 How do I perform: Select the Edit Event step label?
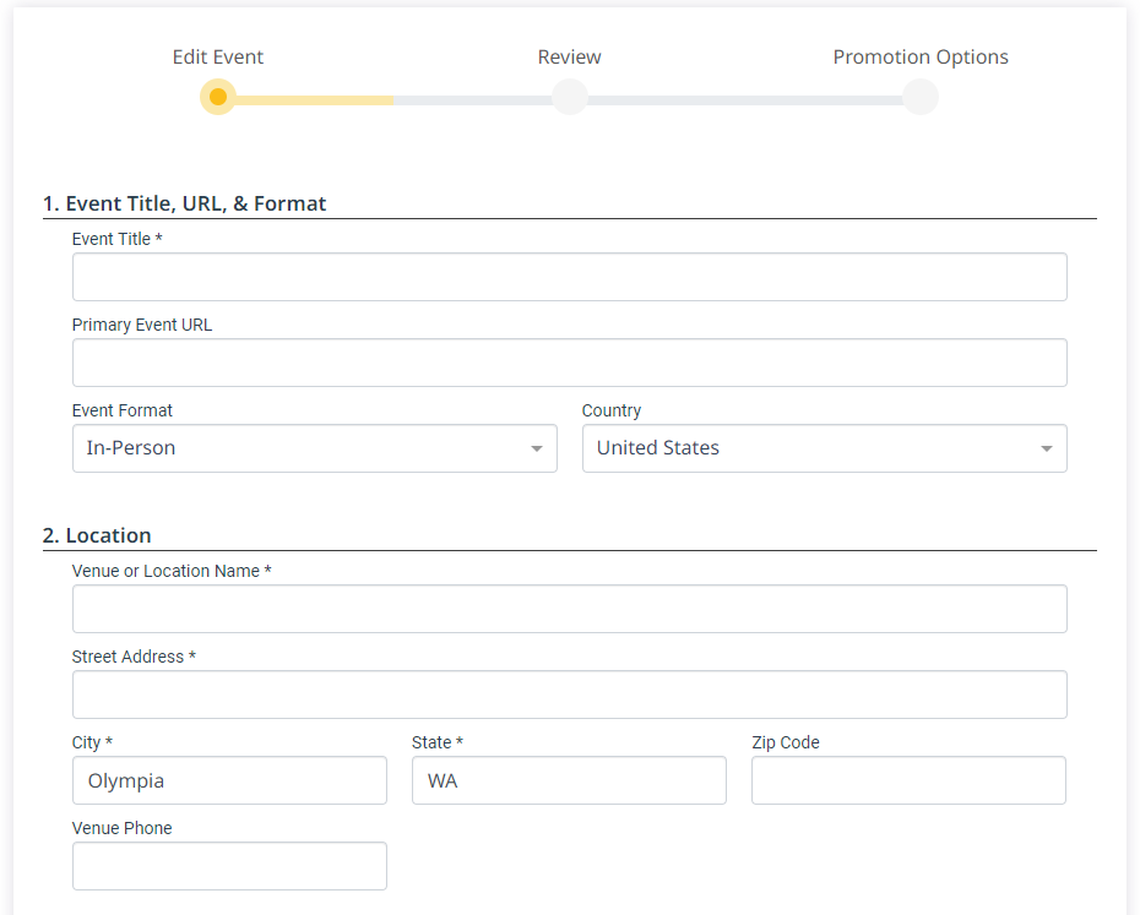(x=218, y=57)
